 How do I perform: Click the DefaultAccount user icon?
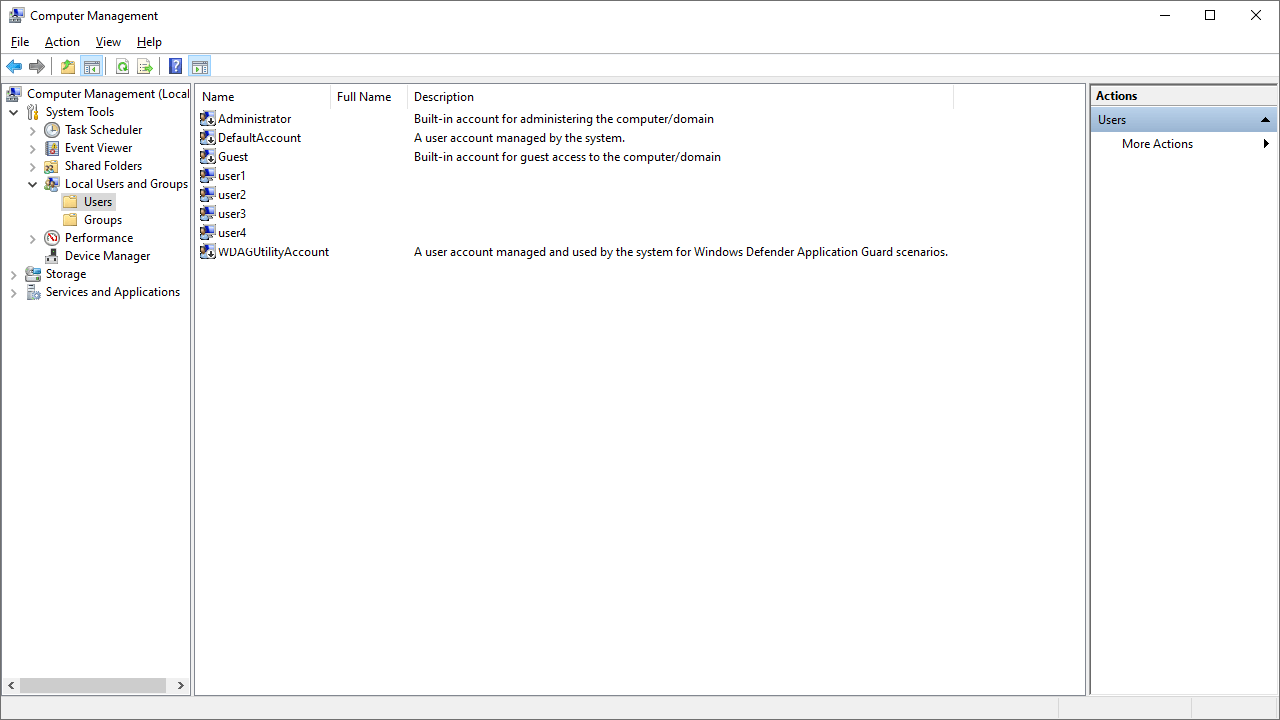point(208,137)
